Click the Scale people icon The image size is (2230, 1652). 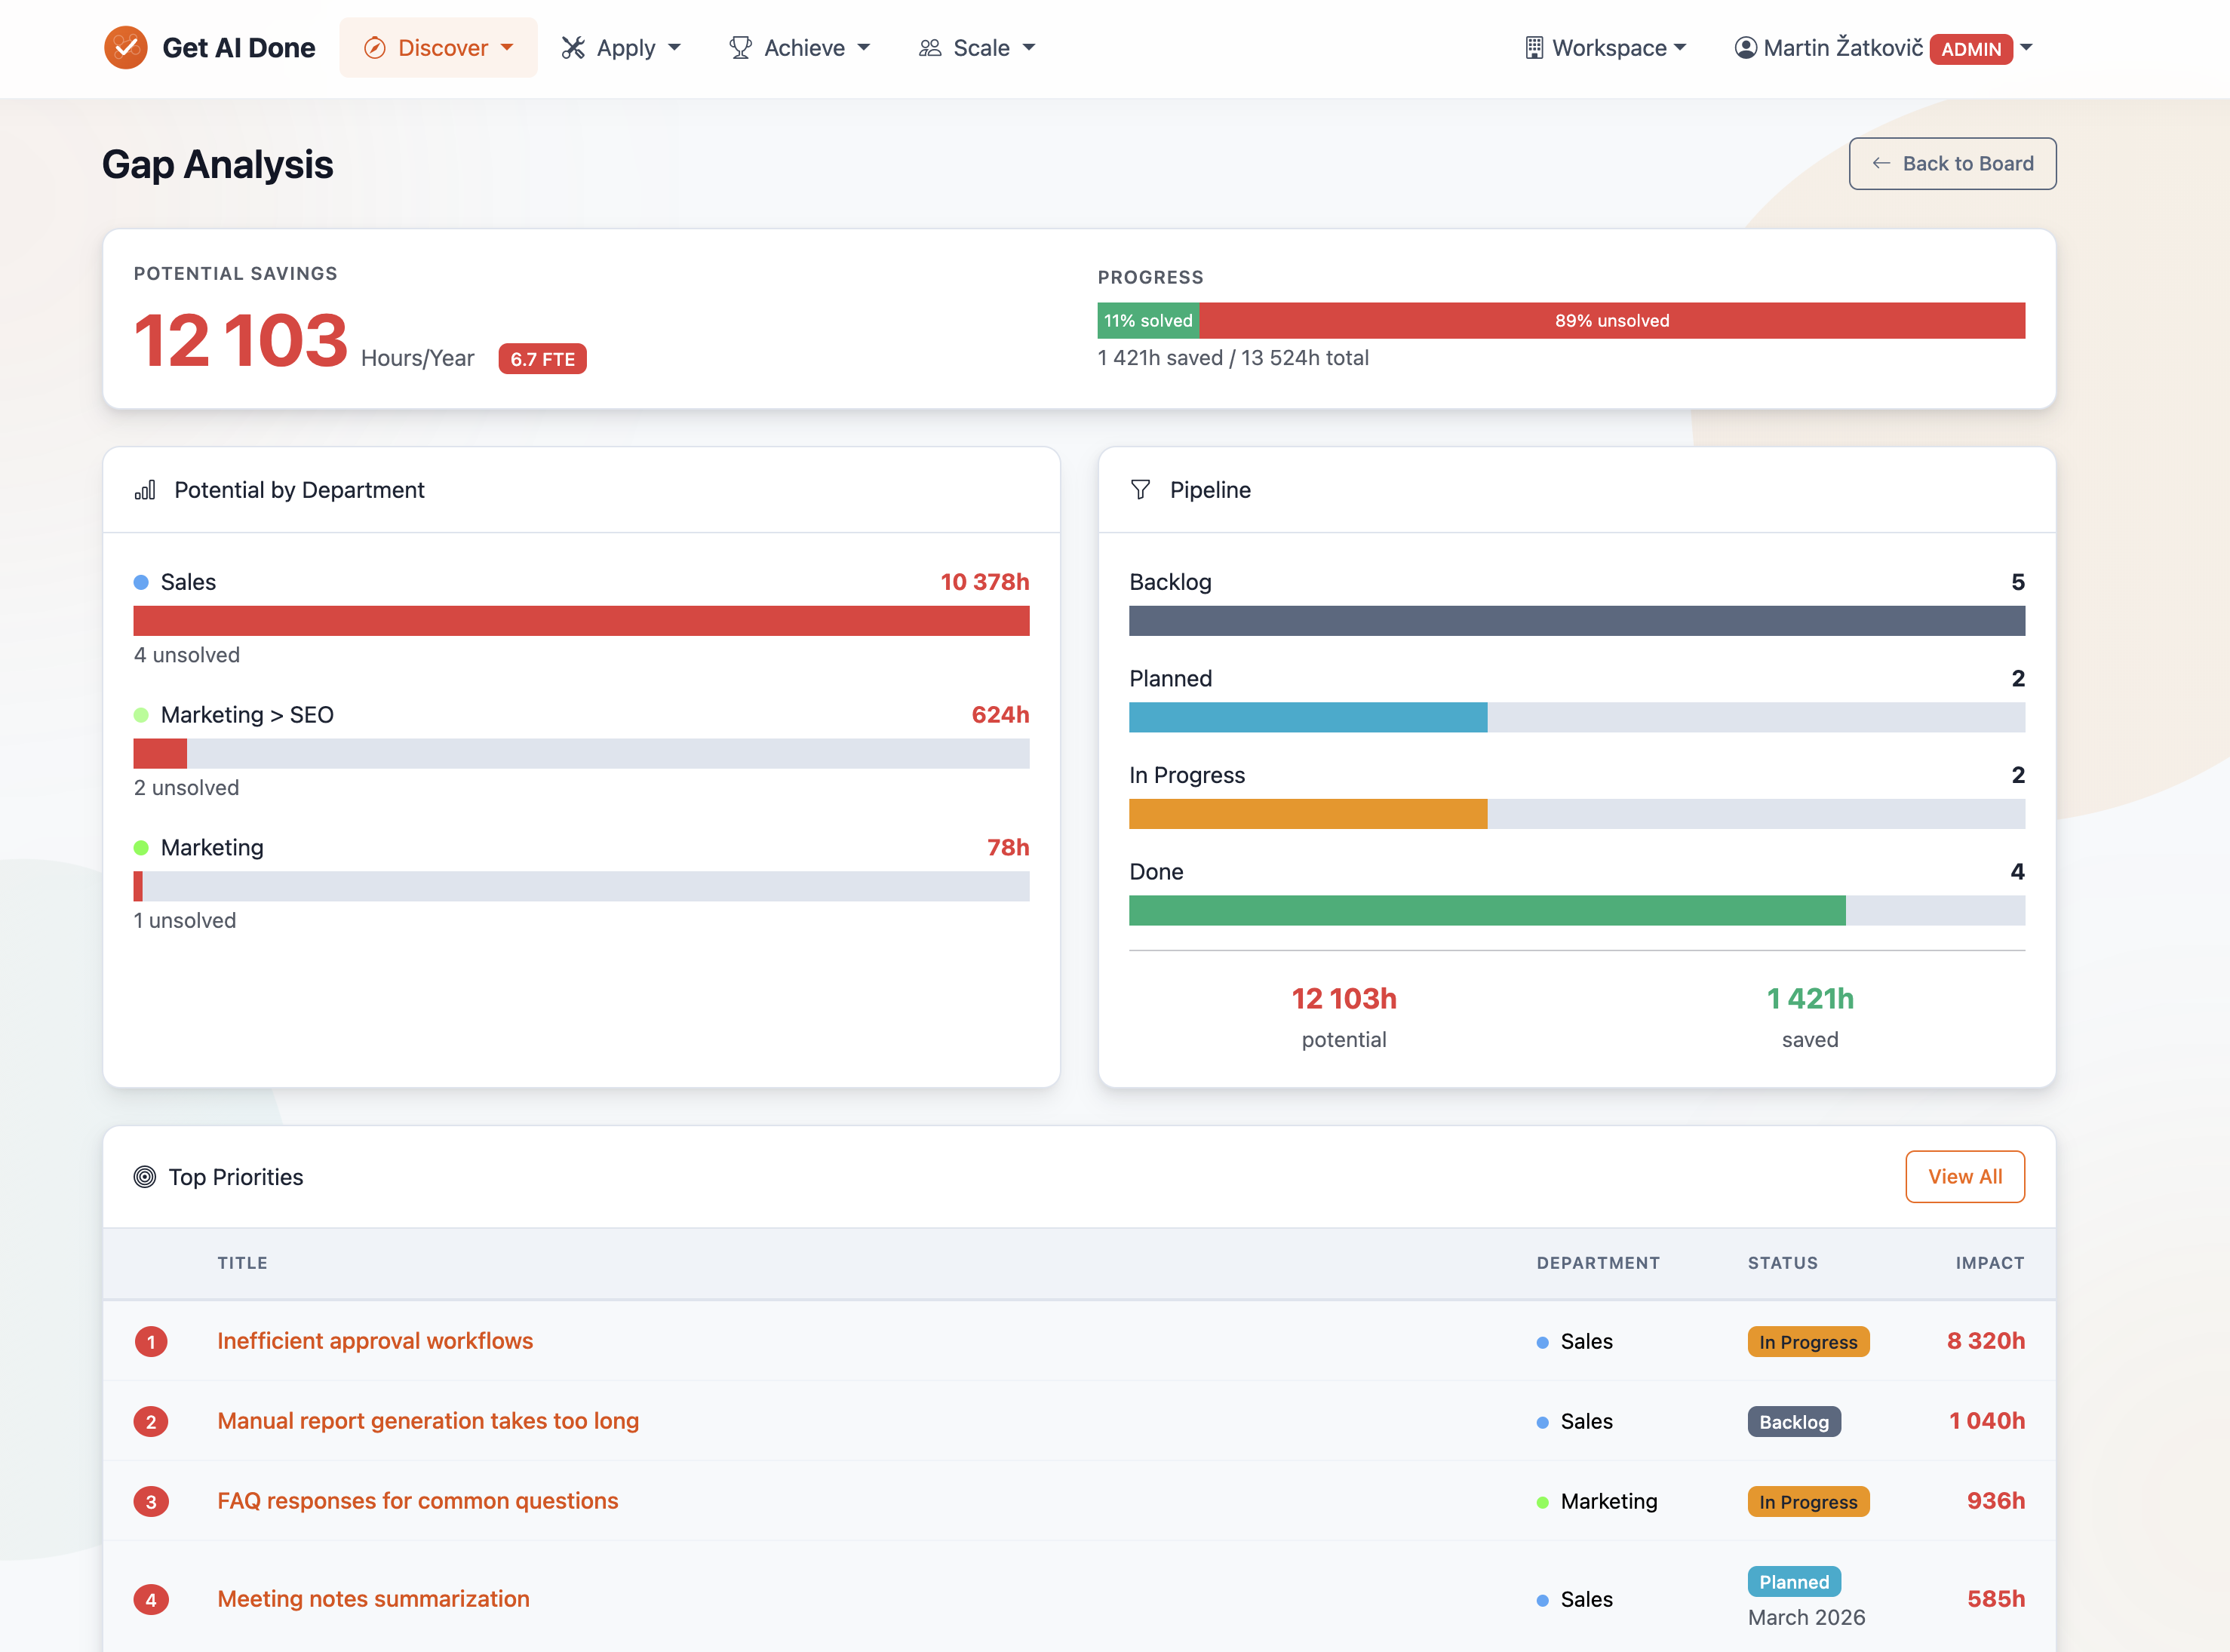(930, 48)
